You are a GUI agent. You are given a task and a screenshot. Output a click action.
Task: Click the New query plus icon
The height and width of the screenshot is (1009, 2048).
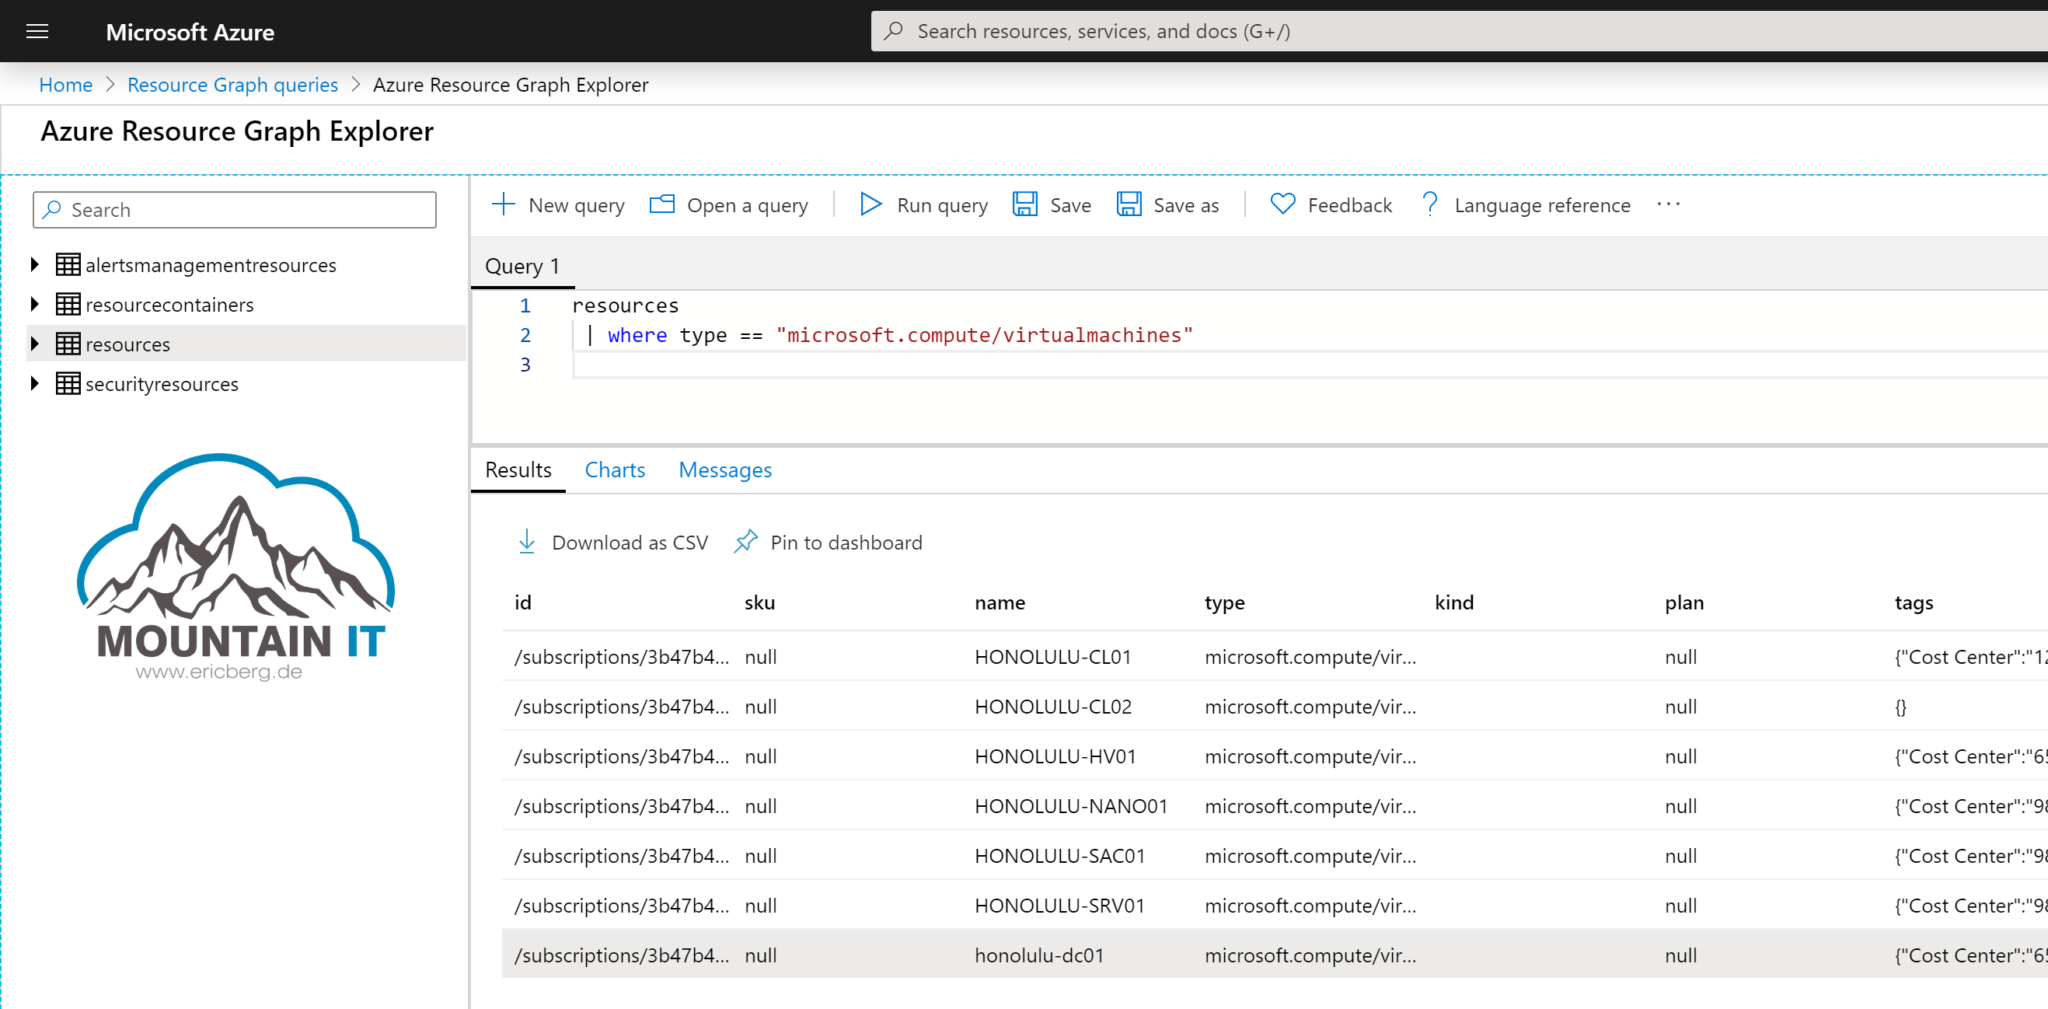click(503, 205)
